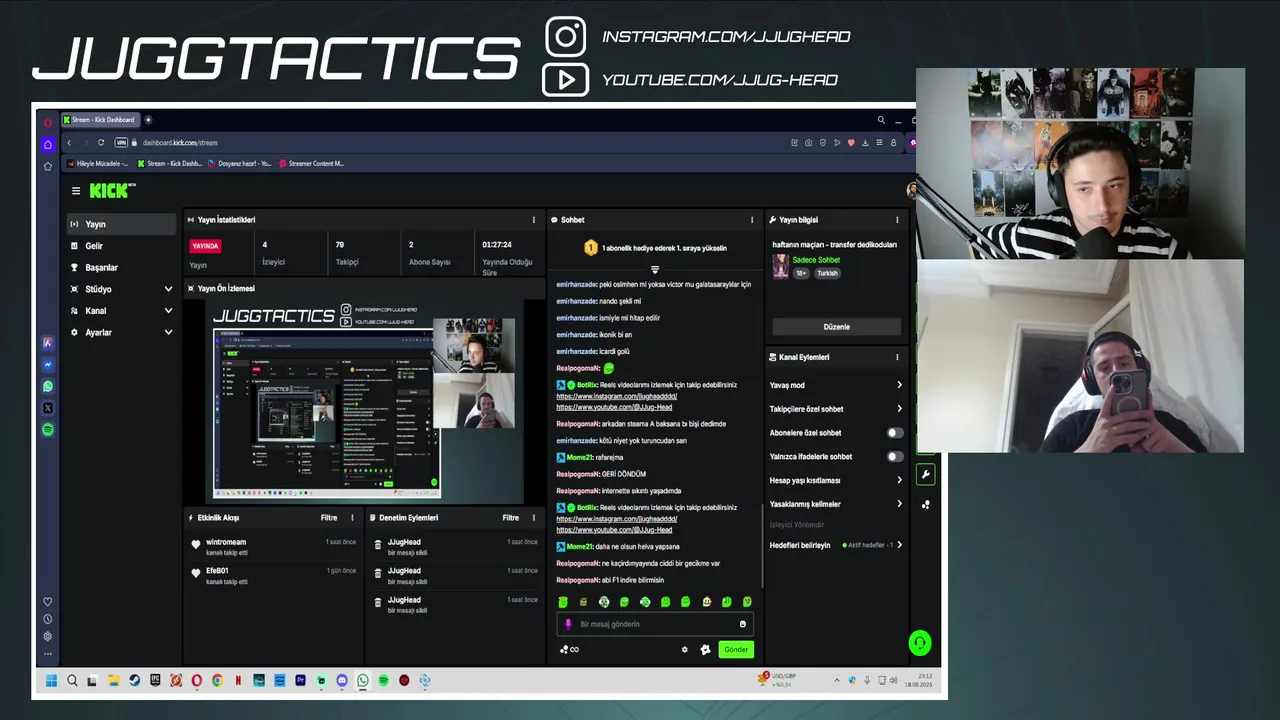Open Messenger in Opera sidebar
This screenshot has height=720, width=1280.
point(47,364)
